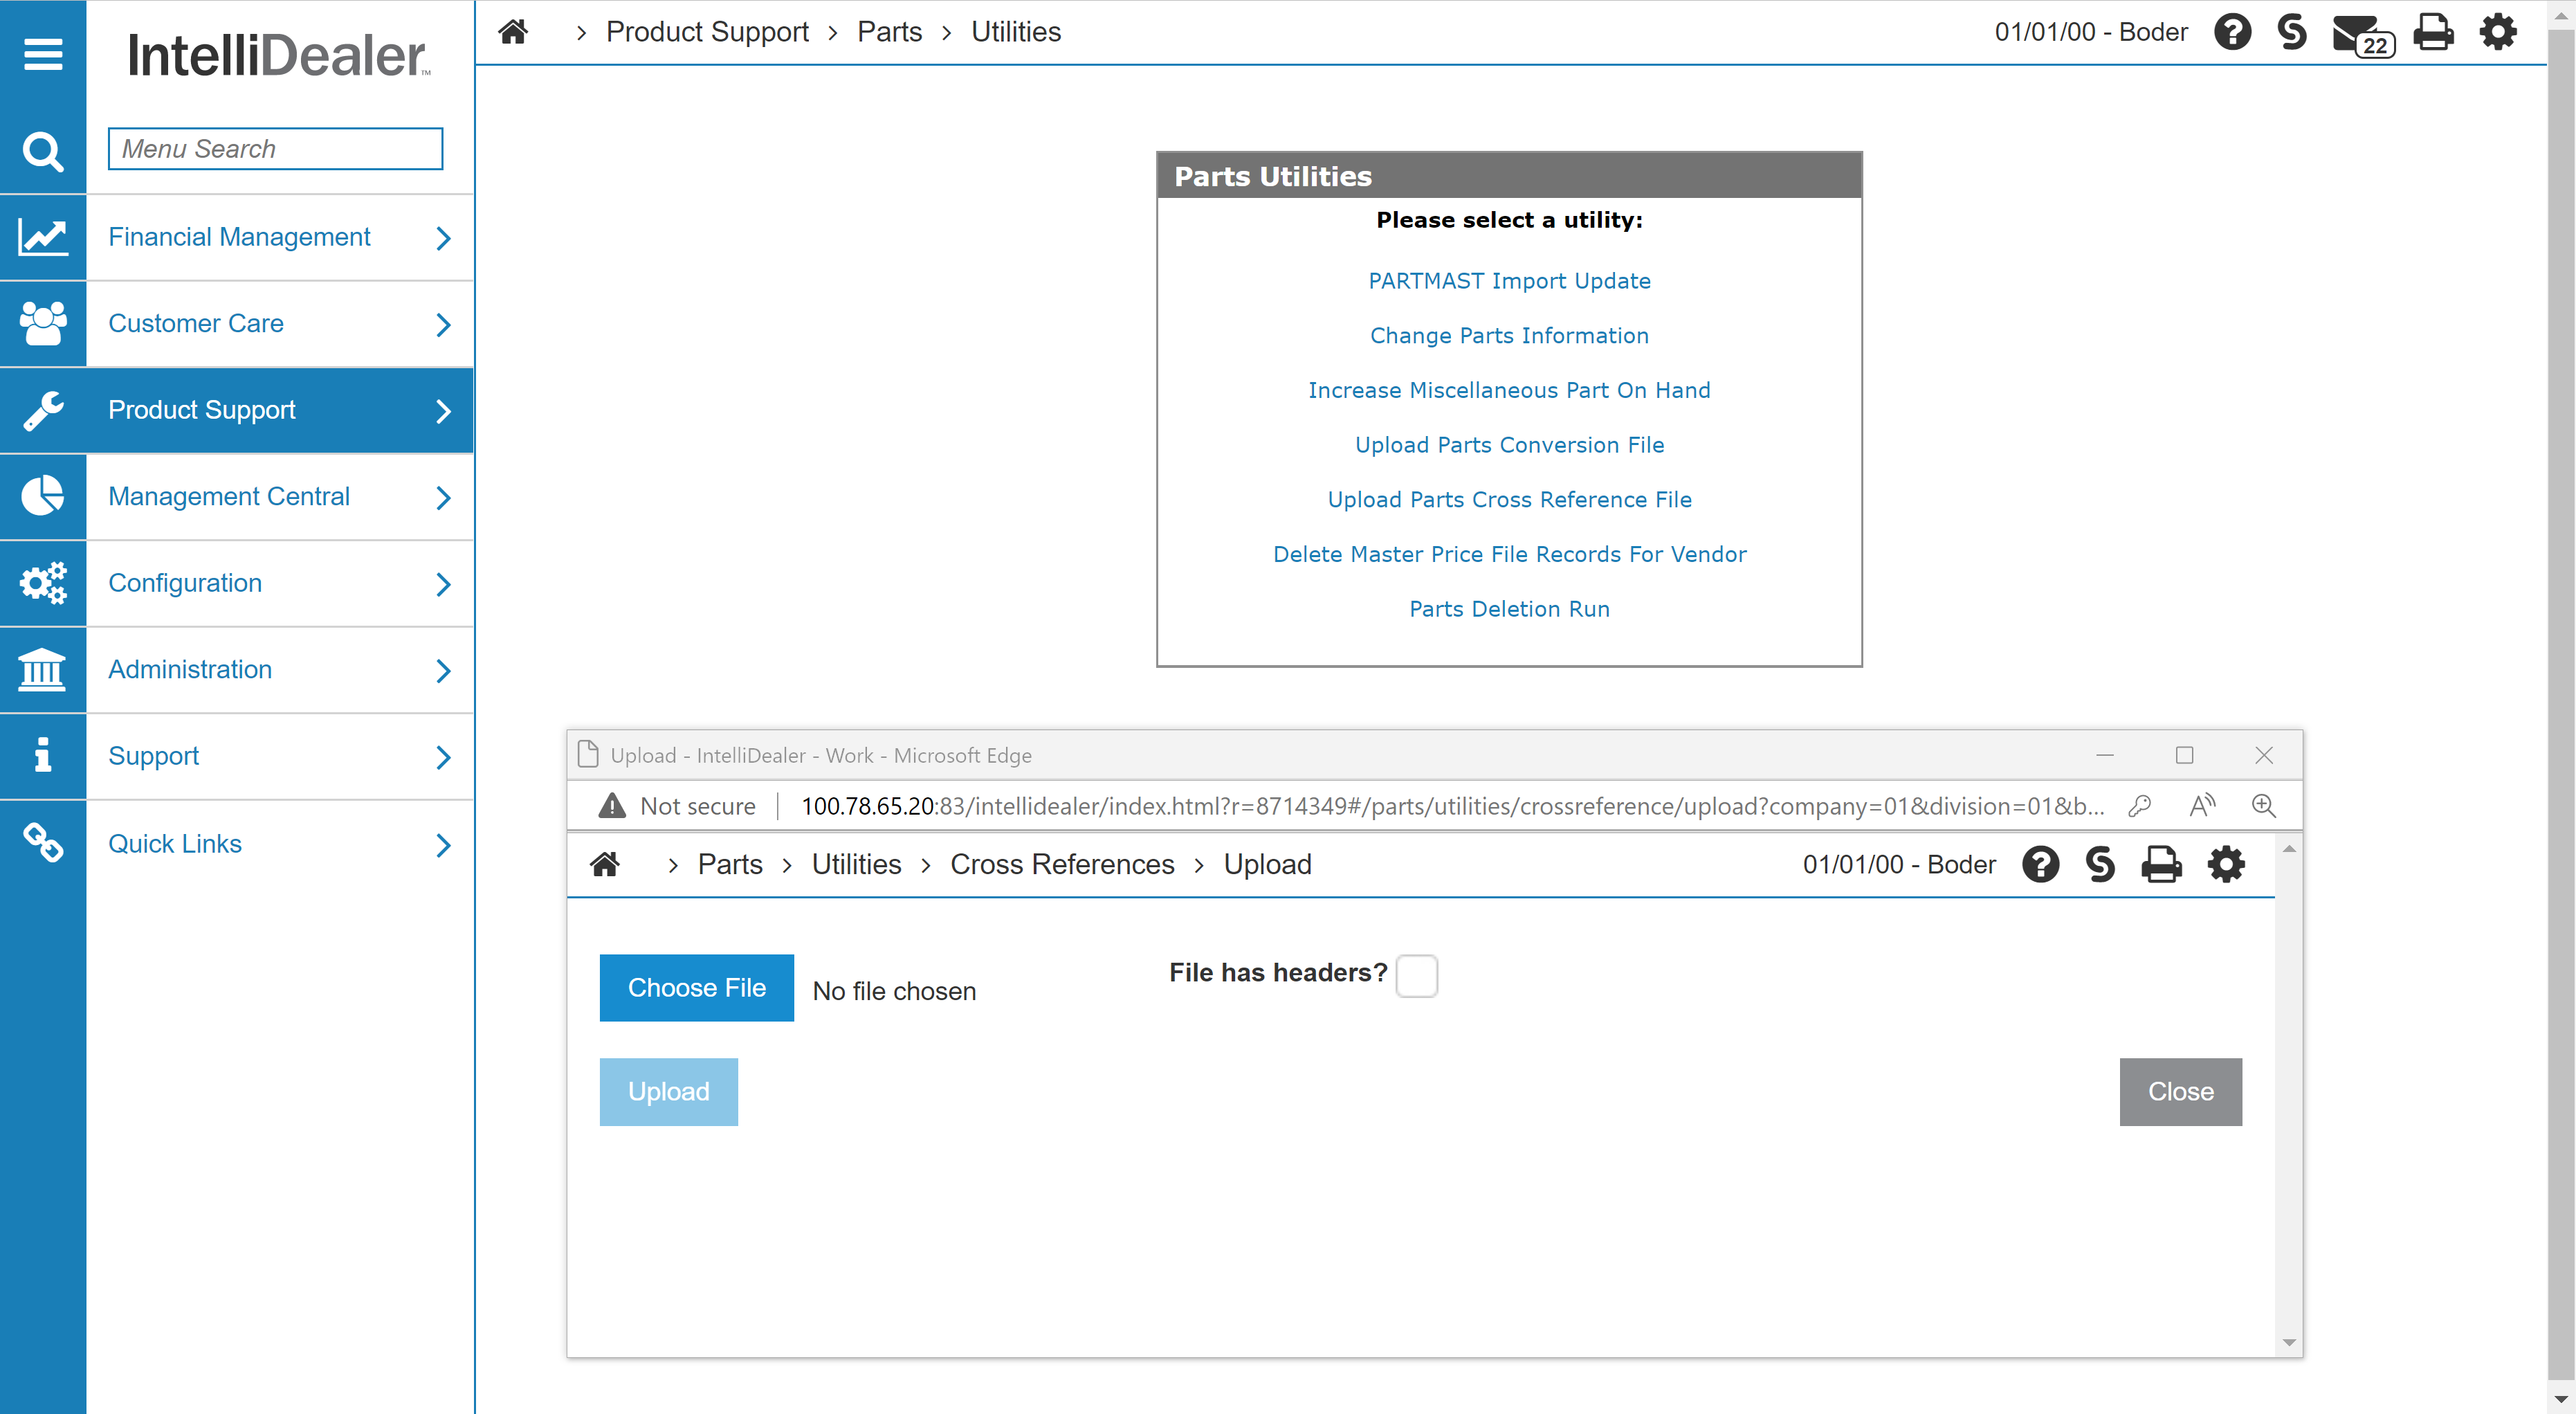The image size is (2576, 1414).
Task: Click the Not secure warning icon
Action: click(611, 806)
